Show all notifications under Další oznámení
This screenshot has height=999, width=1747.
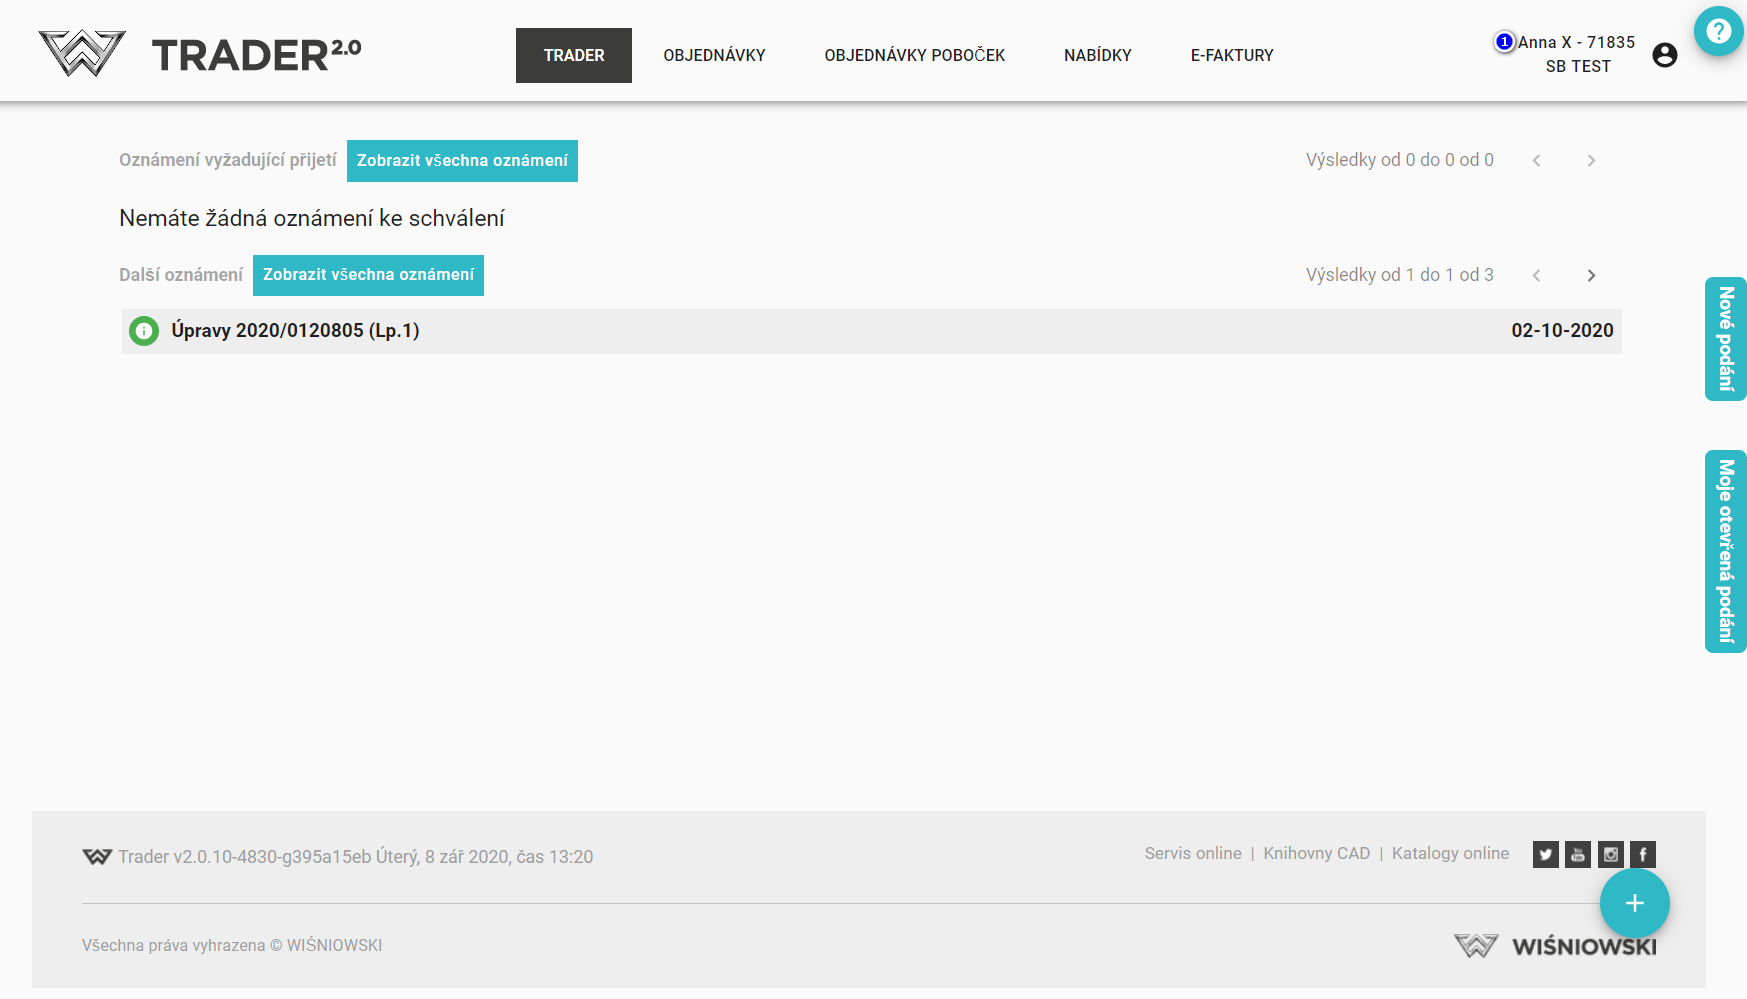click(368, 275)
